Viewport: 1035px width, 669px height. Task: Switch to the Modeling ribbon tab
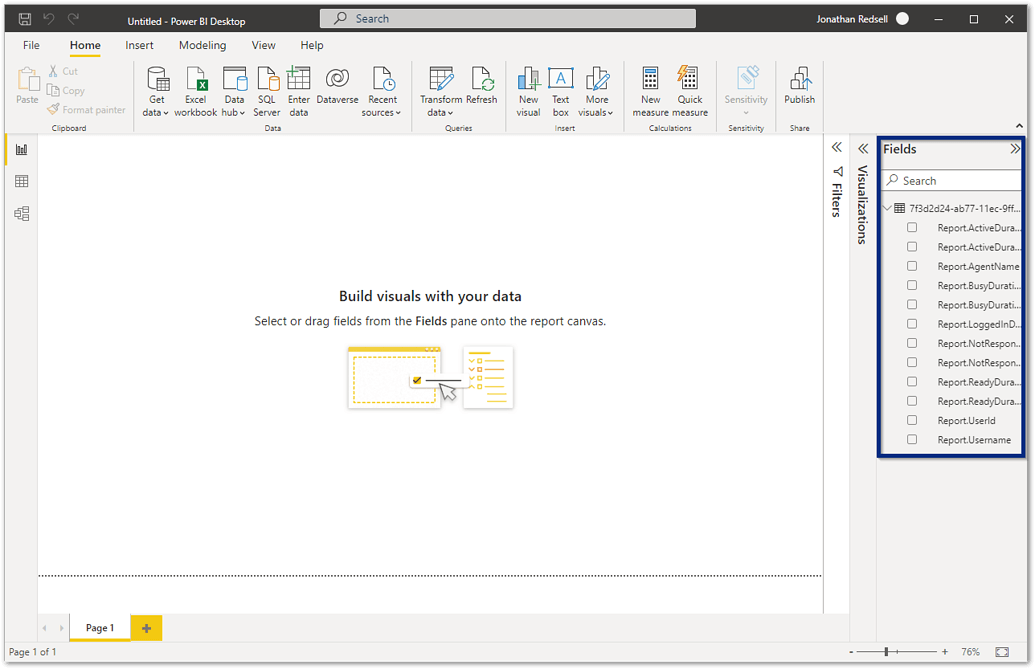click(202, 45)
